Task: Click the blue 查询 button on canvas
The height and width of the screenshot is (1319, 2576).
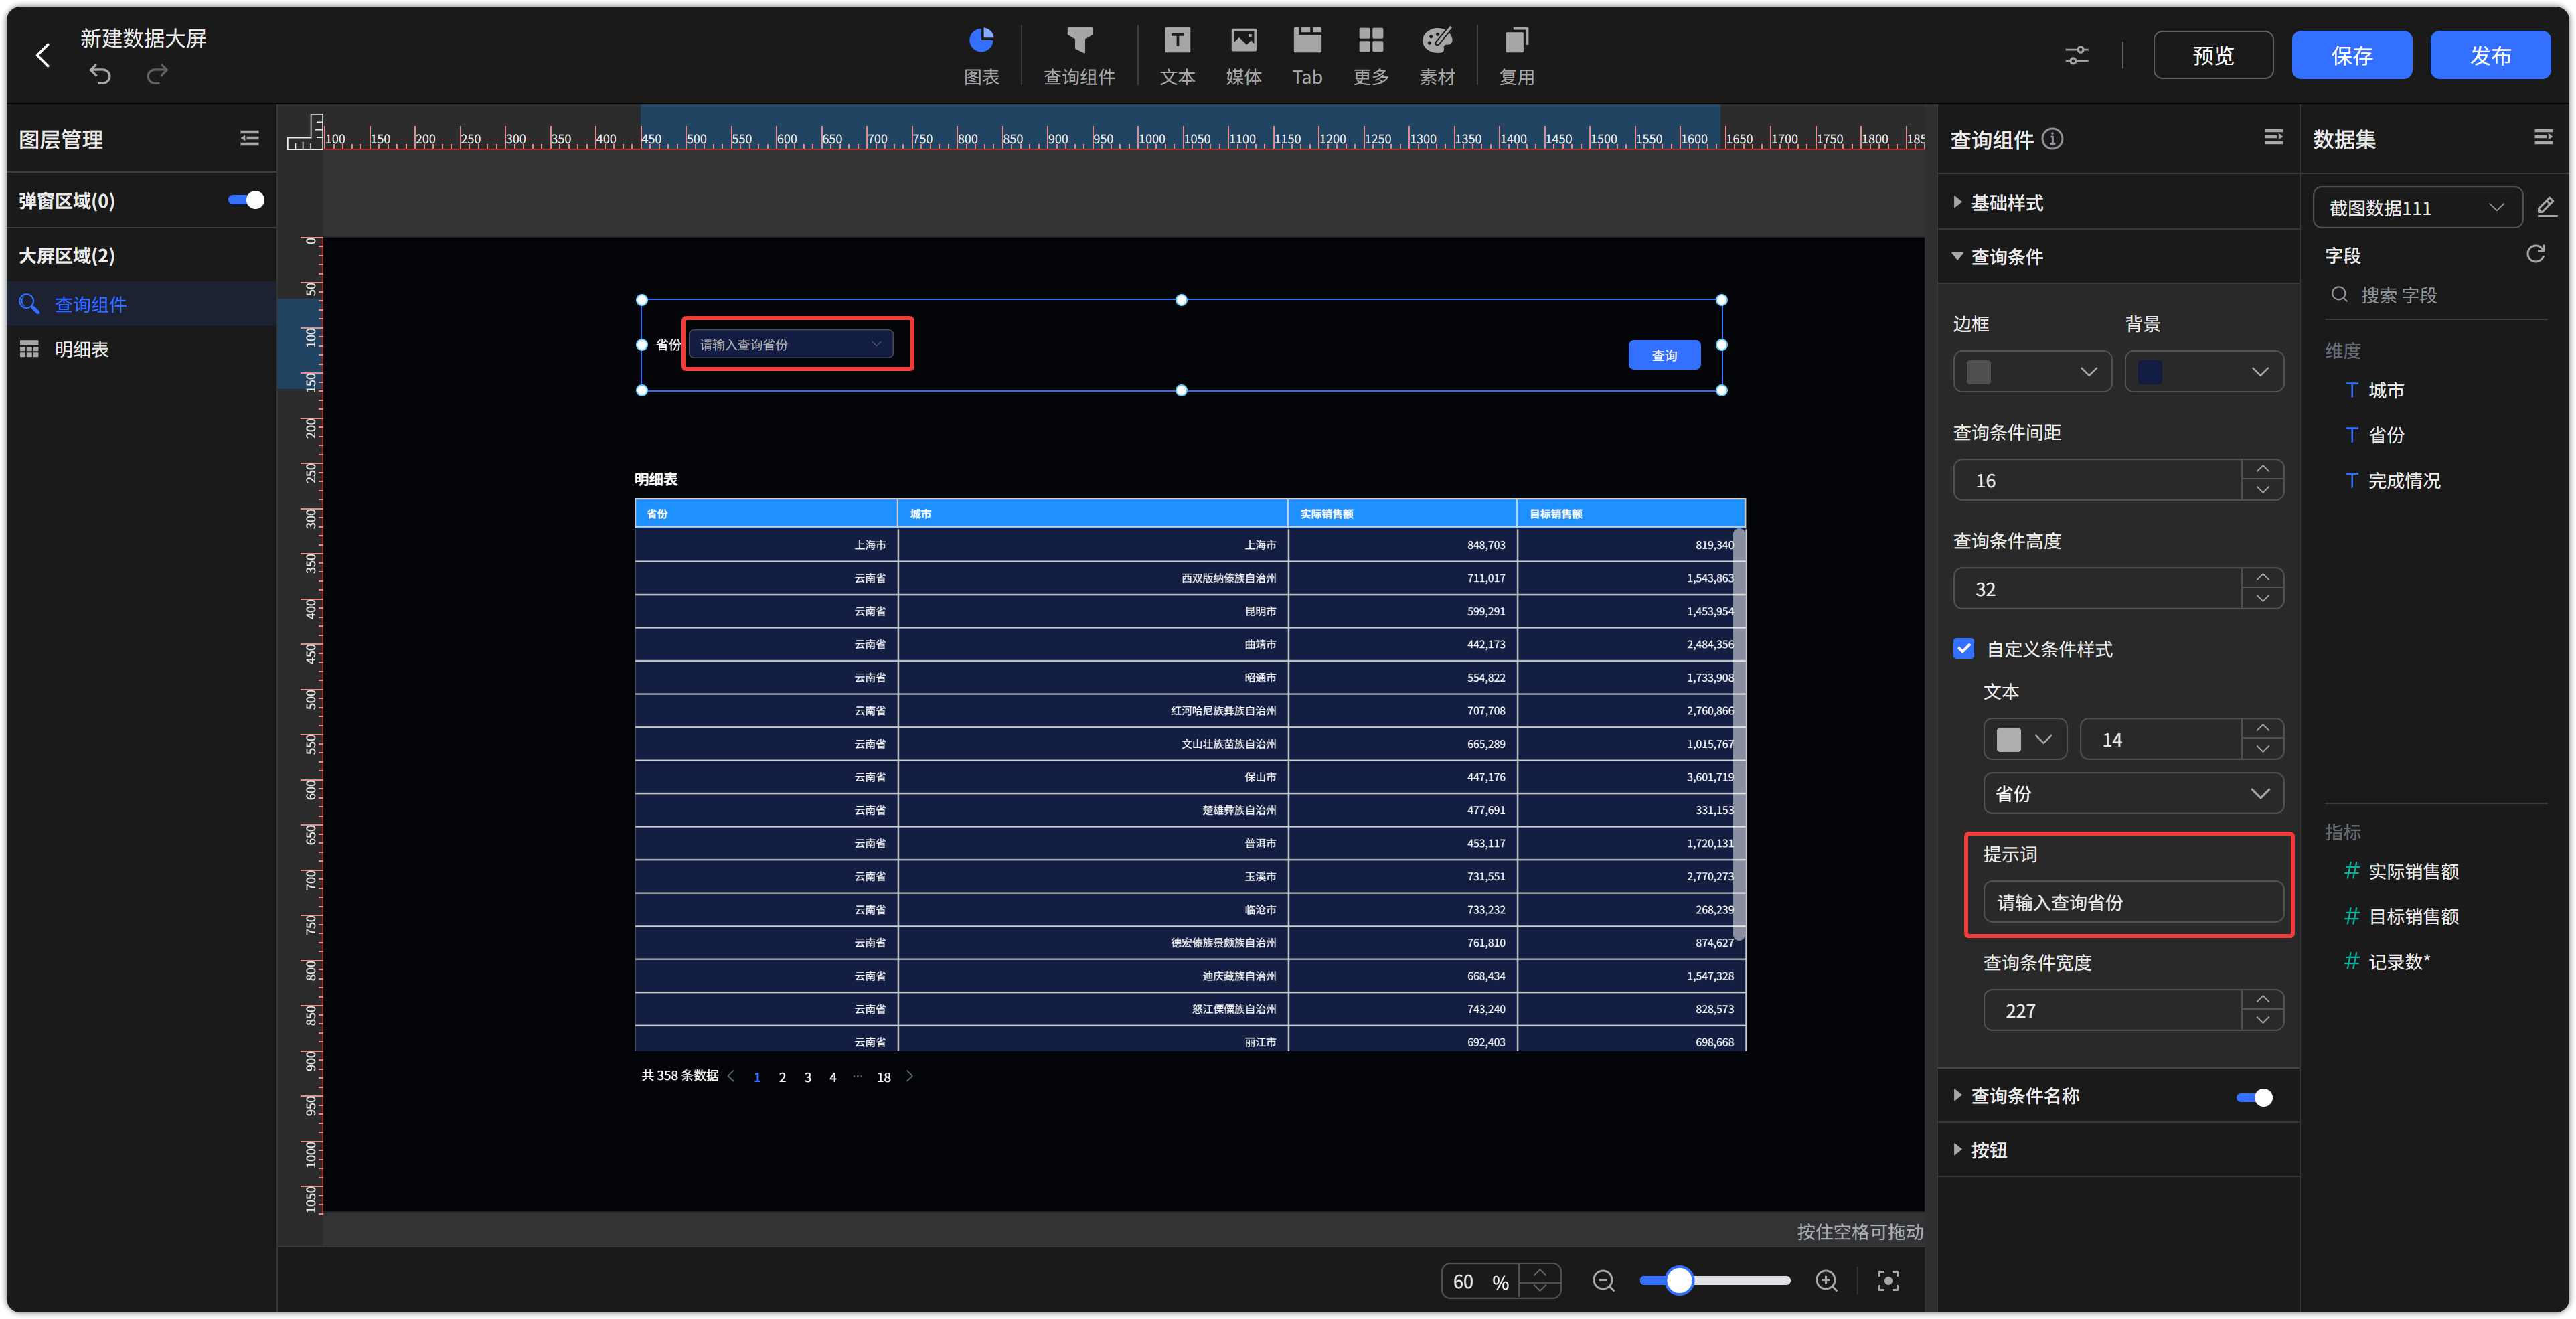Action: (x=1664, y=355)
